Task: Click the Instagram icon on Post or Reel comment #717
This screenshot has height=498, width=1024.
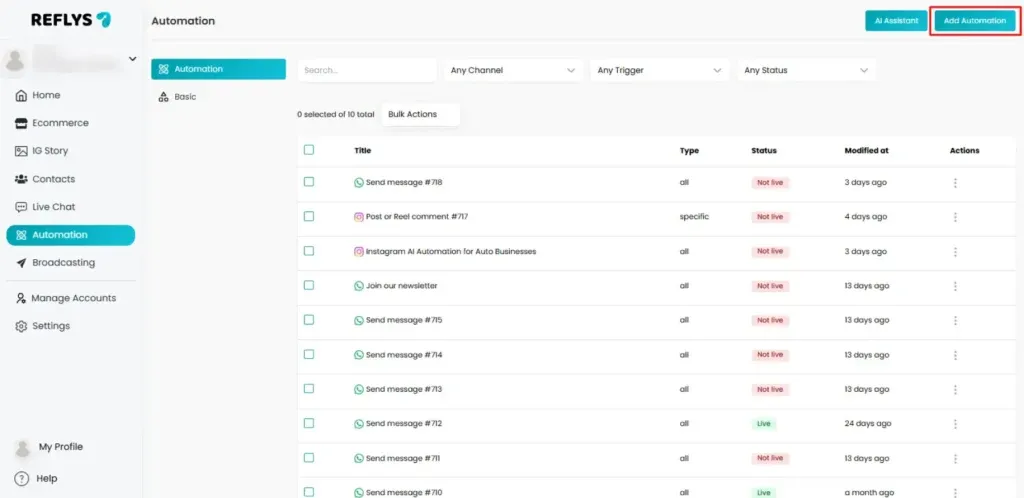Action: [359, 217]
